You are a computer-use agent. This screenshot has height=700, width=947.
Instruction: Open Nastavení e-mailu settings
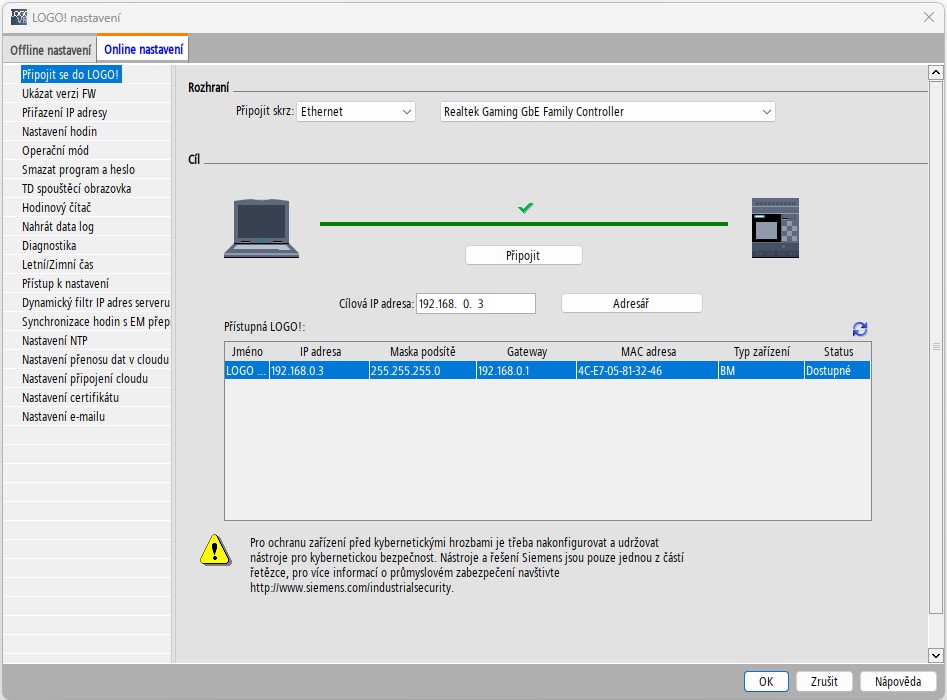click(x=63, y=417)
